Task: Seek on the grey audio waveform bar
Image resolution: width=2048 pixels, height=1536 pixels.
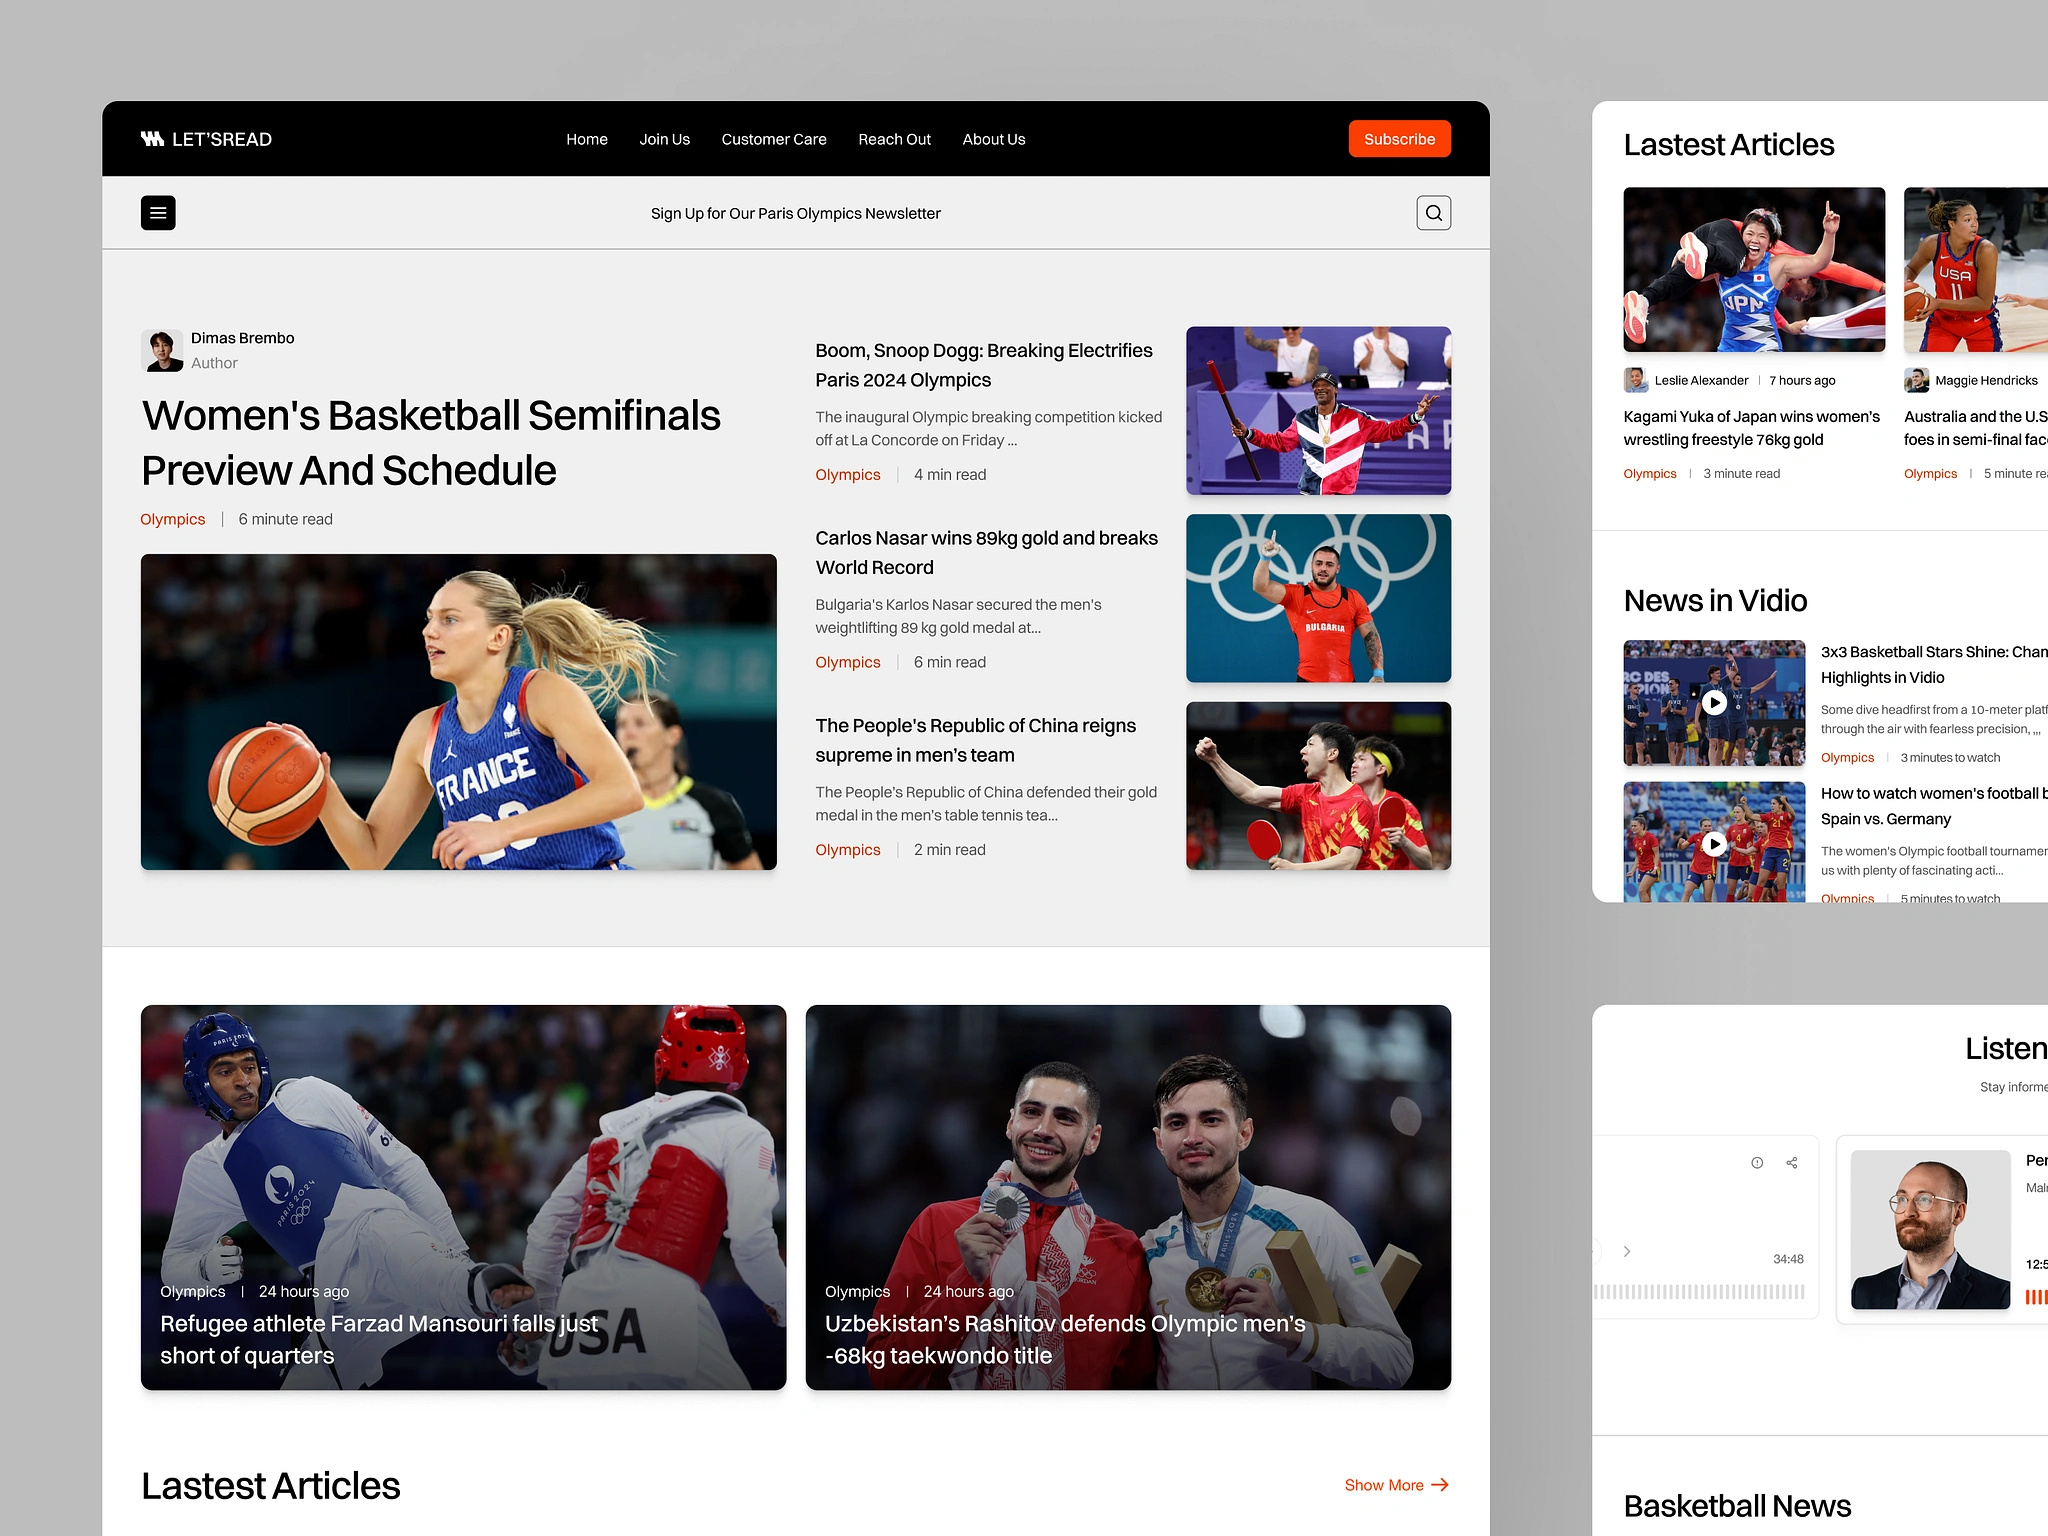Action: 1699,1292
